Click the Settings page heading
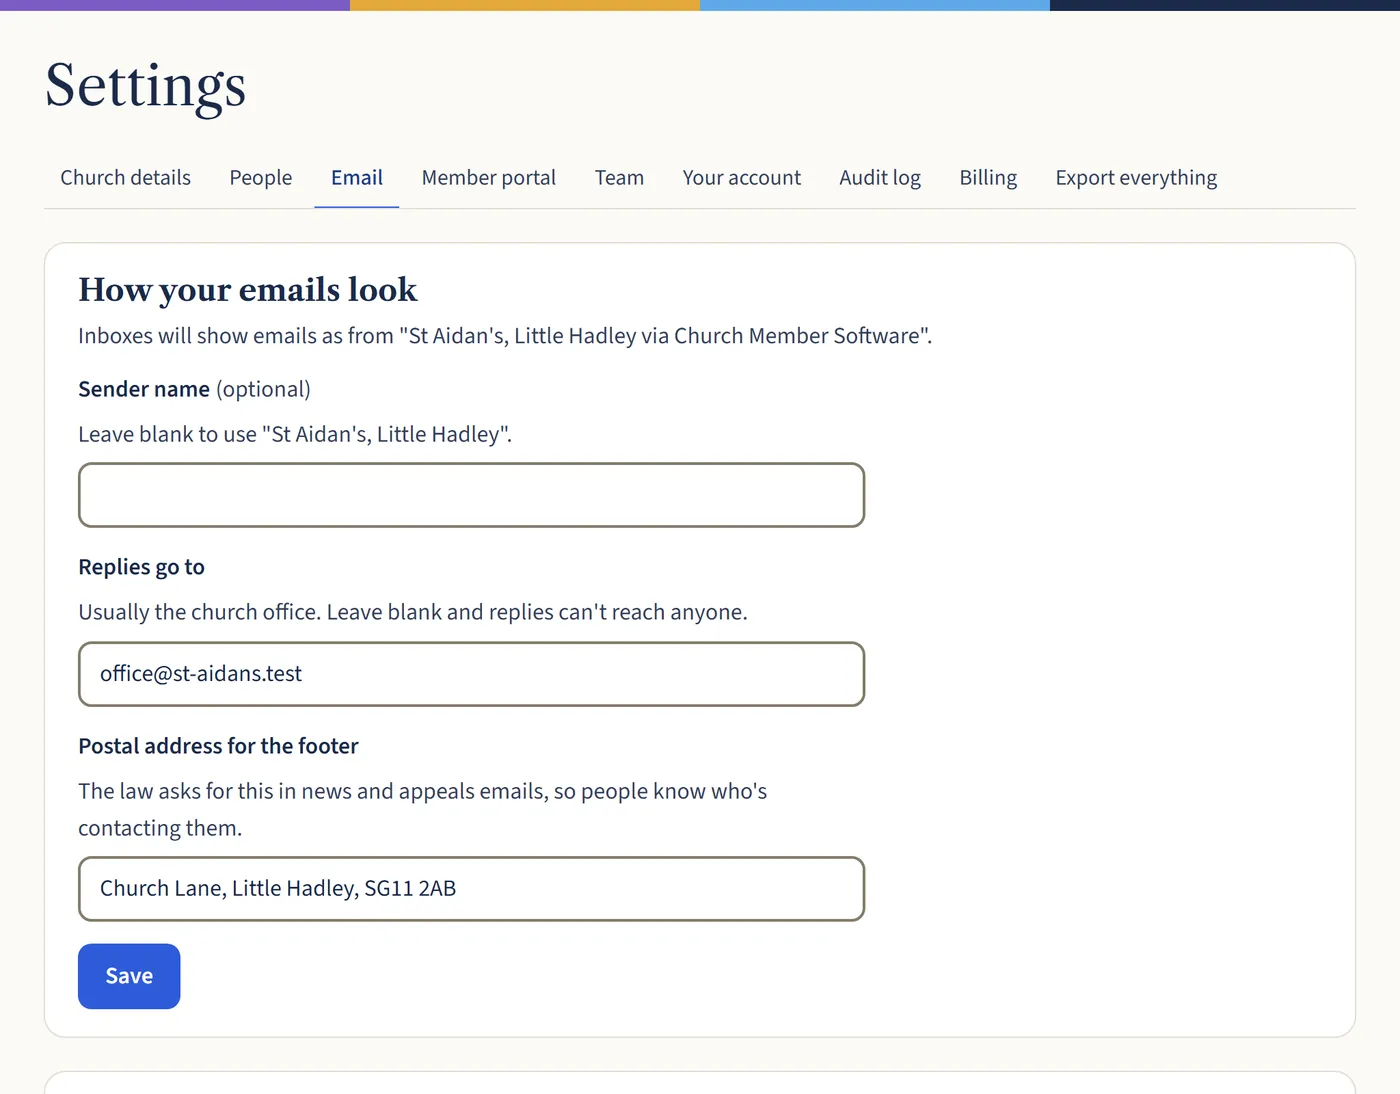This screenshot has height=1094, width=1400. [146, 86]
